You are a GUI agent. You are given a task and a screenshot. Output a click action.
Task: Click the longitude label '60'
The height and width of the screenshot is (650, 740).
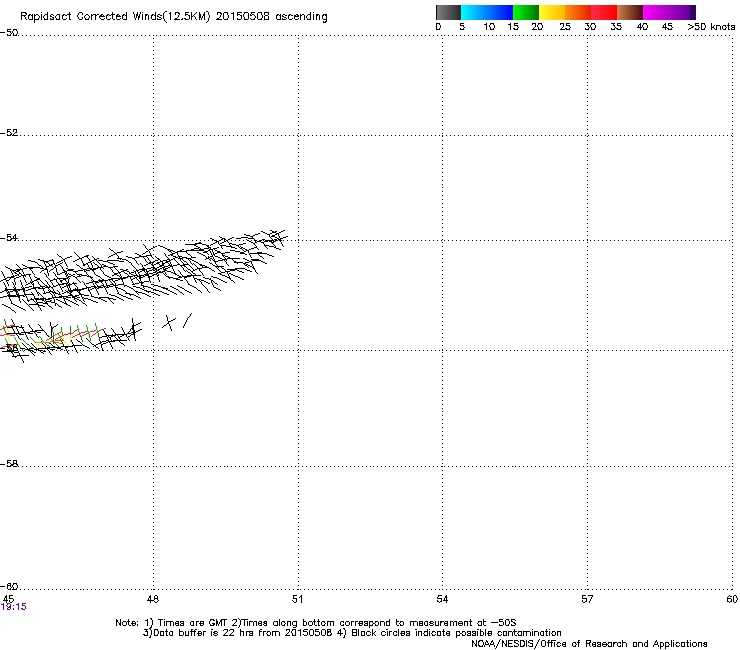[732, 599]
